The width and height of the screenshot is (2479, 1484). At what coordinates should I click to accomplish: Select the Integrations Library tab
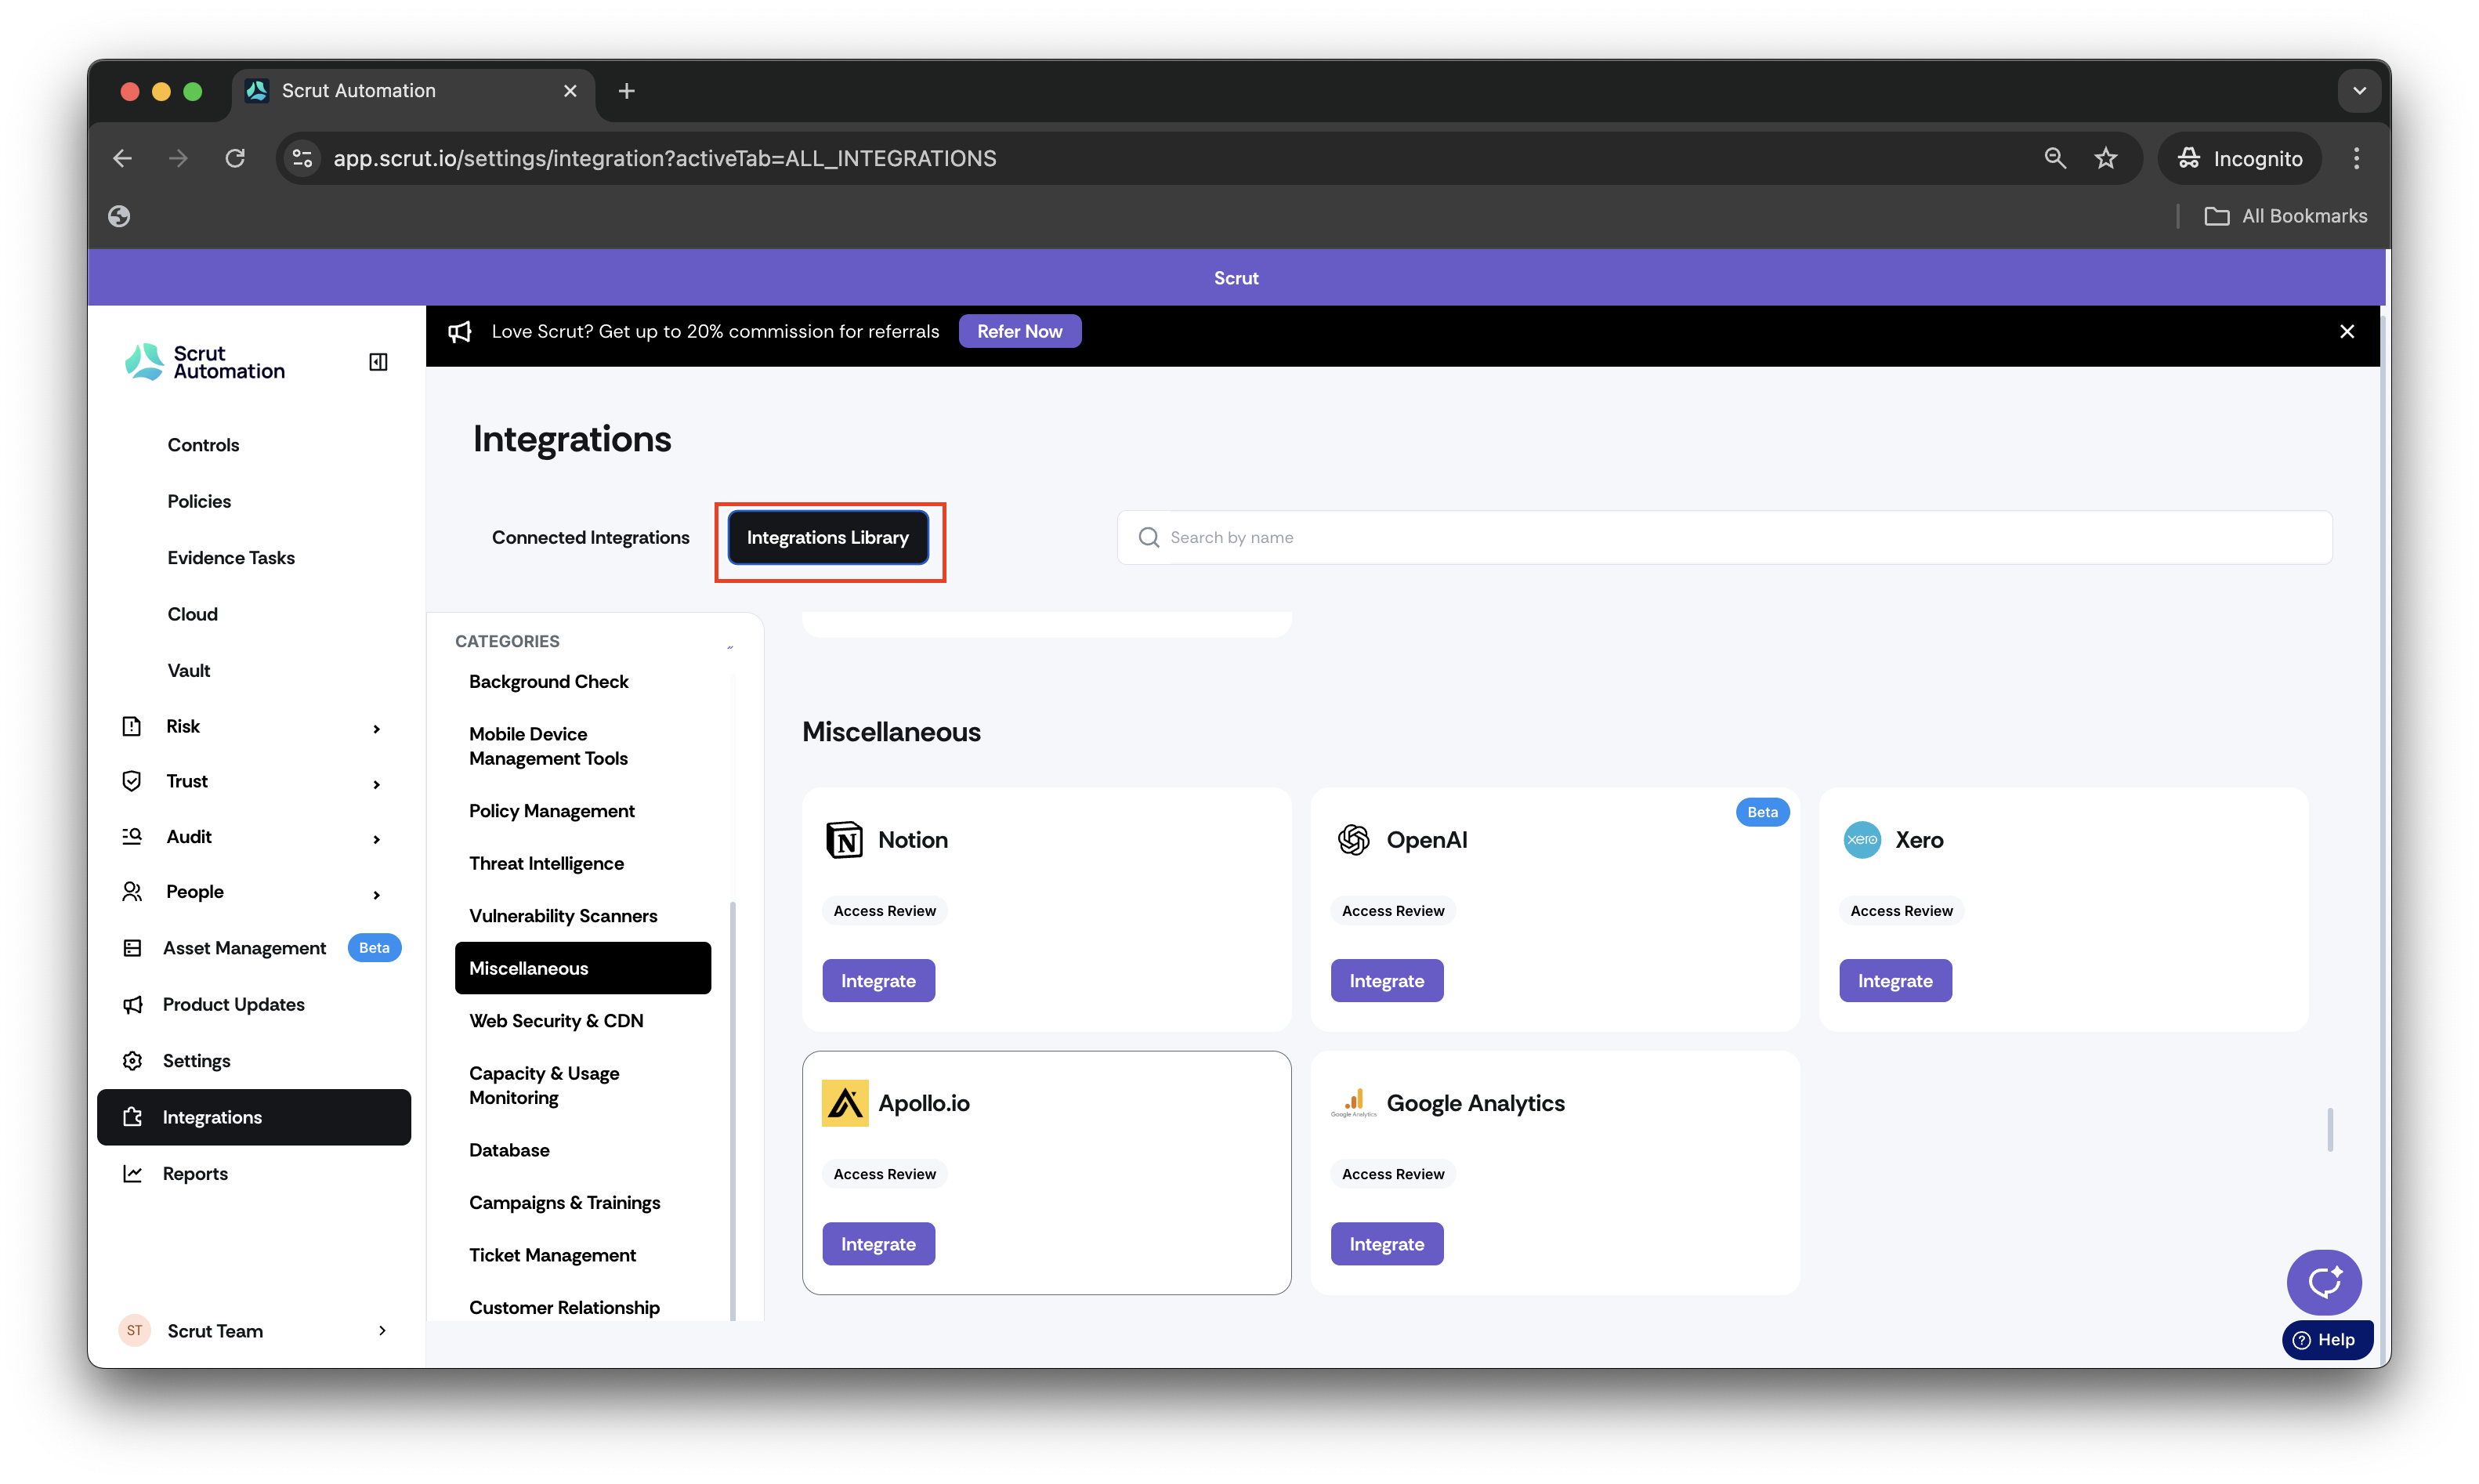point(827,537)
